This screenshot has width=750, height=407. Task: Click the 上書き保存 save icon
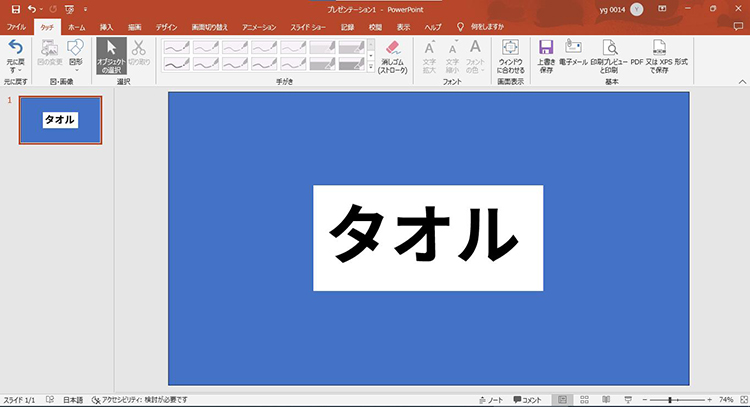[546, 56]
